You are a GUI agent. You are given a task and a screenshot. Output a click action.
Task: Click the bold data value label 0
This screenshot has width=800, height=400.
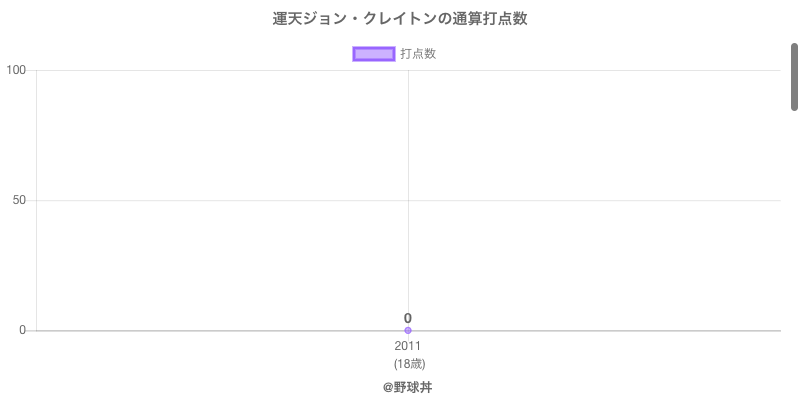(x=408, y=318)
